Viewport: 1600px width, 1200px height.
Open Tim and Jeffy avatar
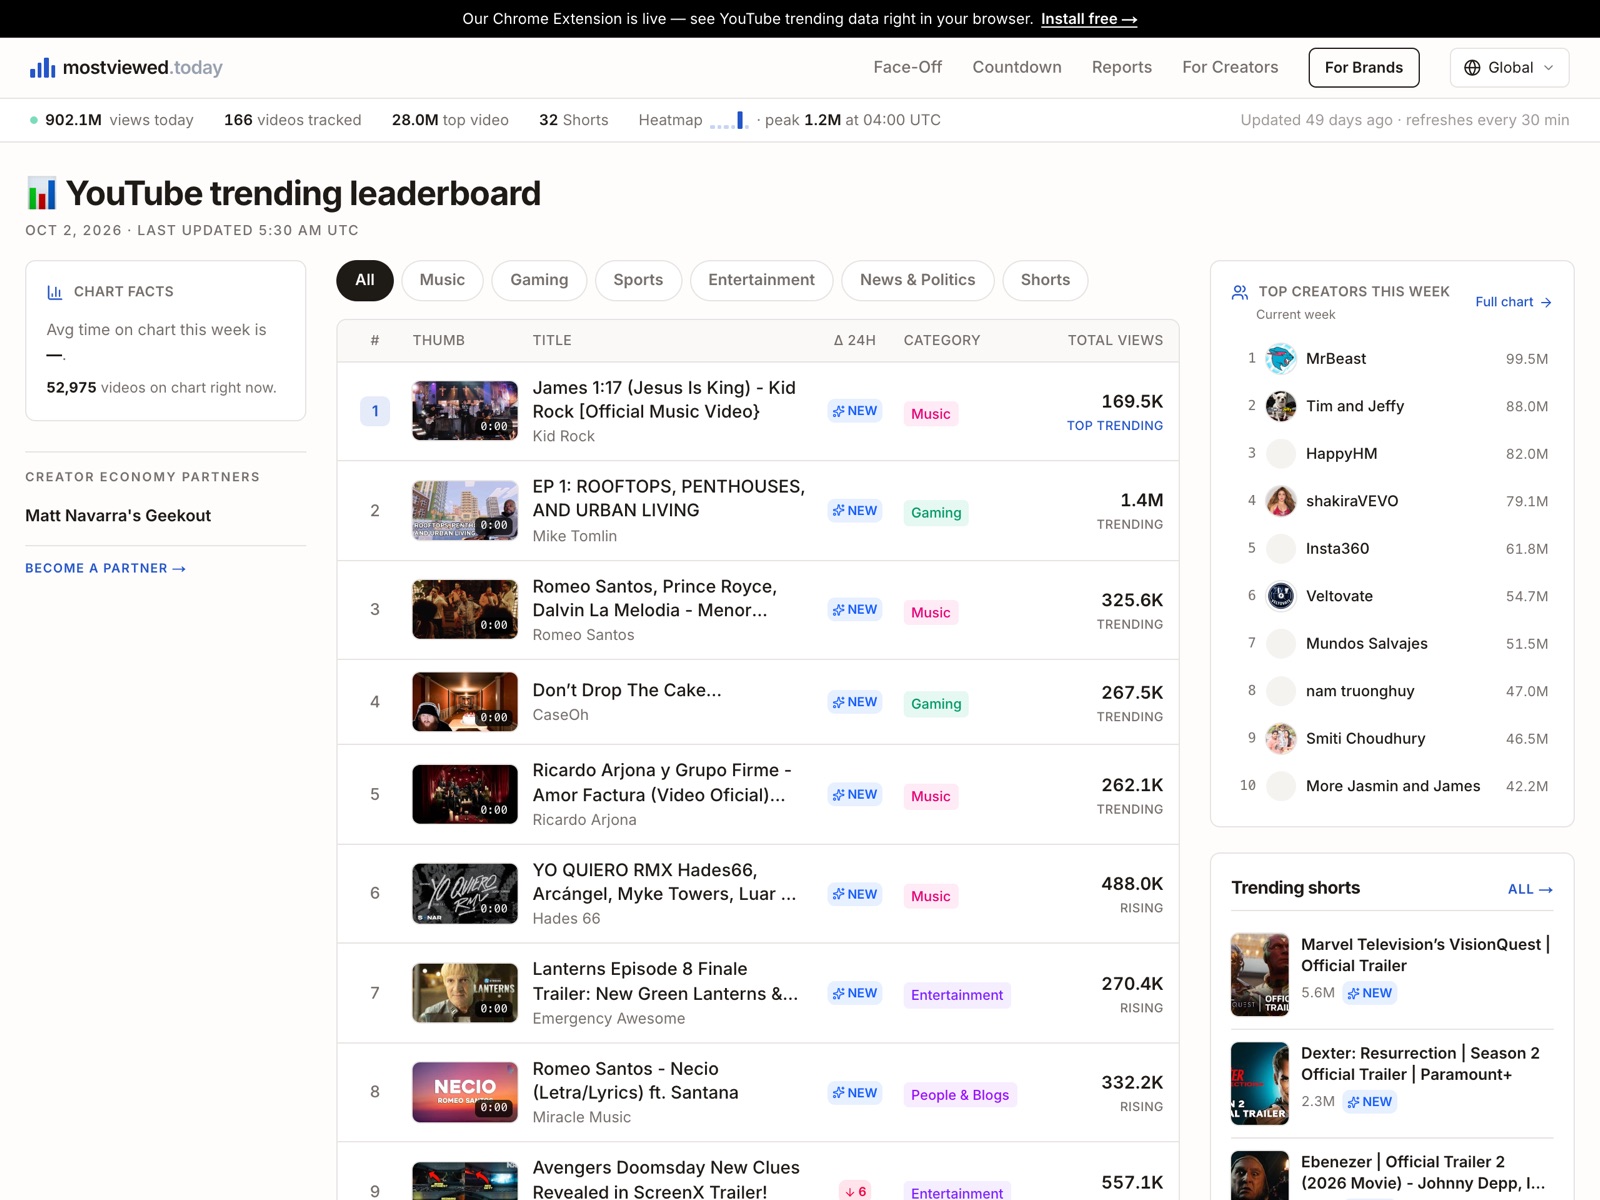click(x=1281, y=406)
